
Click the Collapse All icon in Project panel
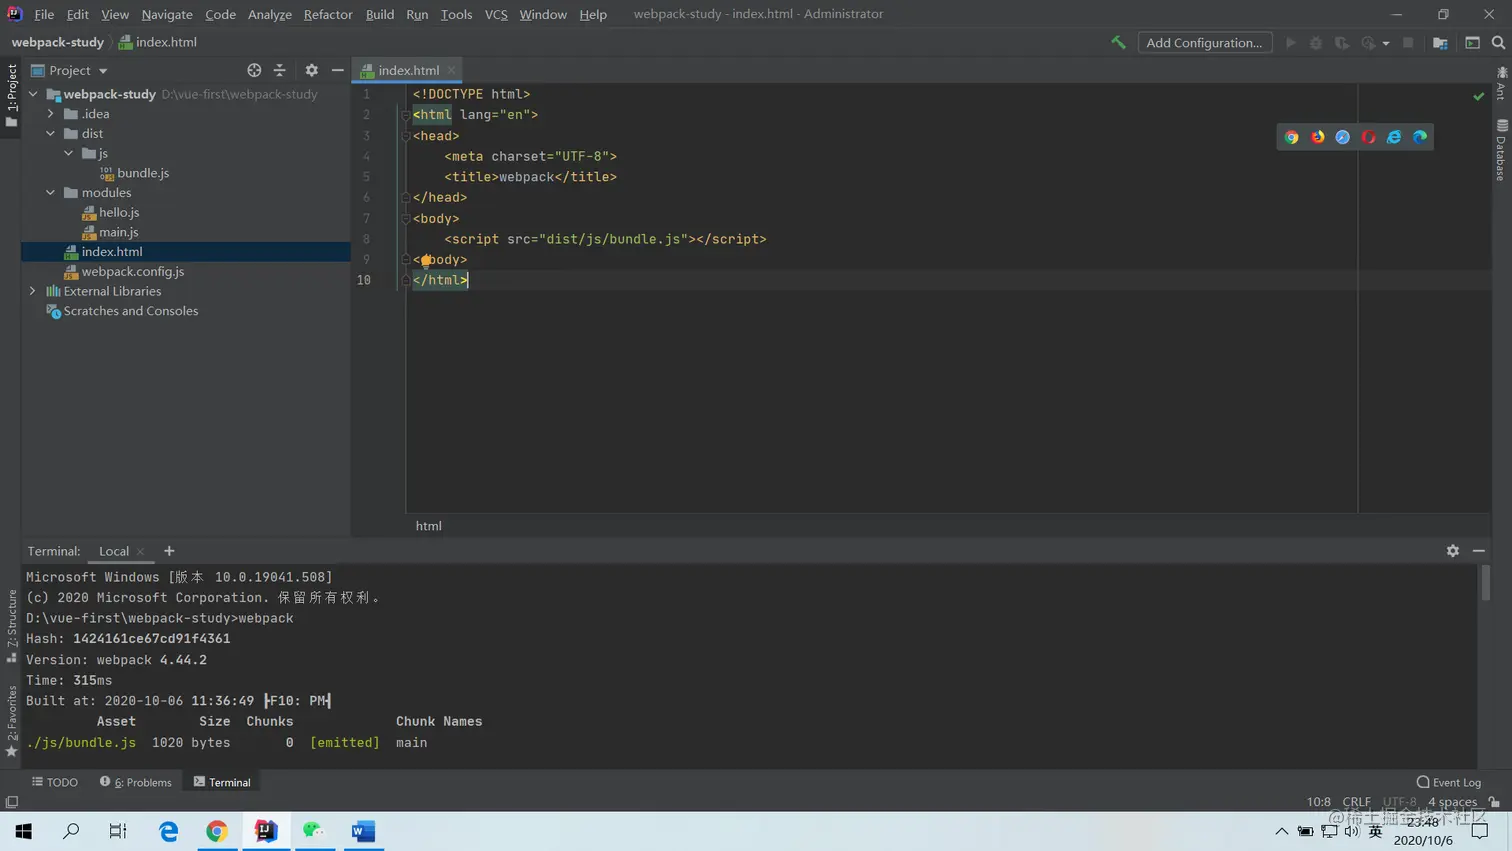pos(280,70)
